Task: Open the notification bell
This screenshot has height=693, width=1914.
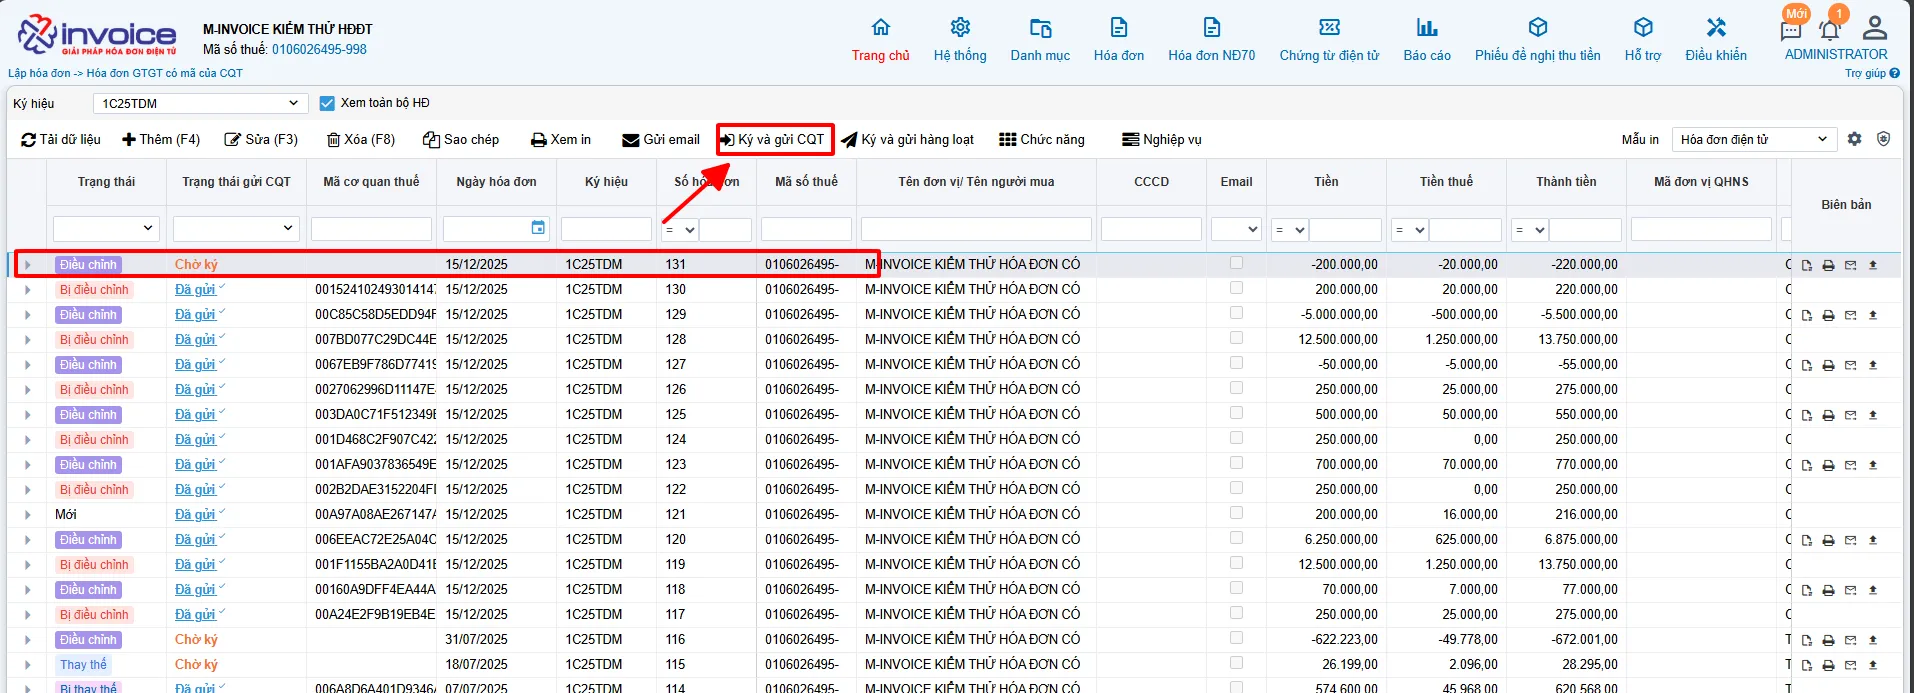Action: coord(1829,30)
